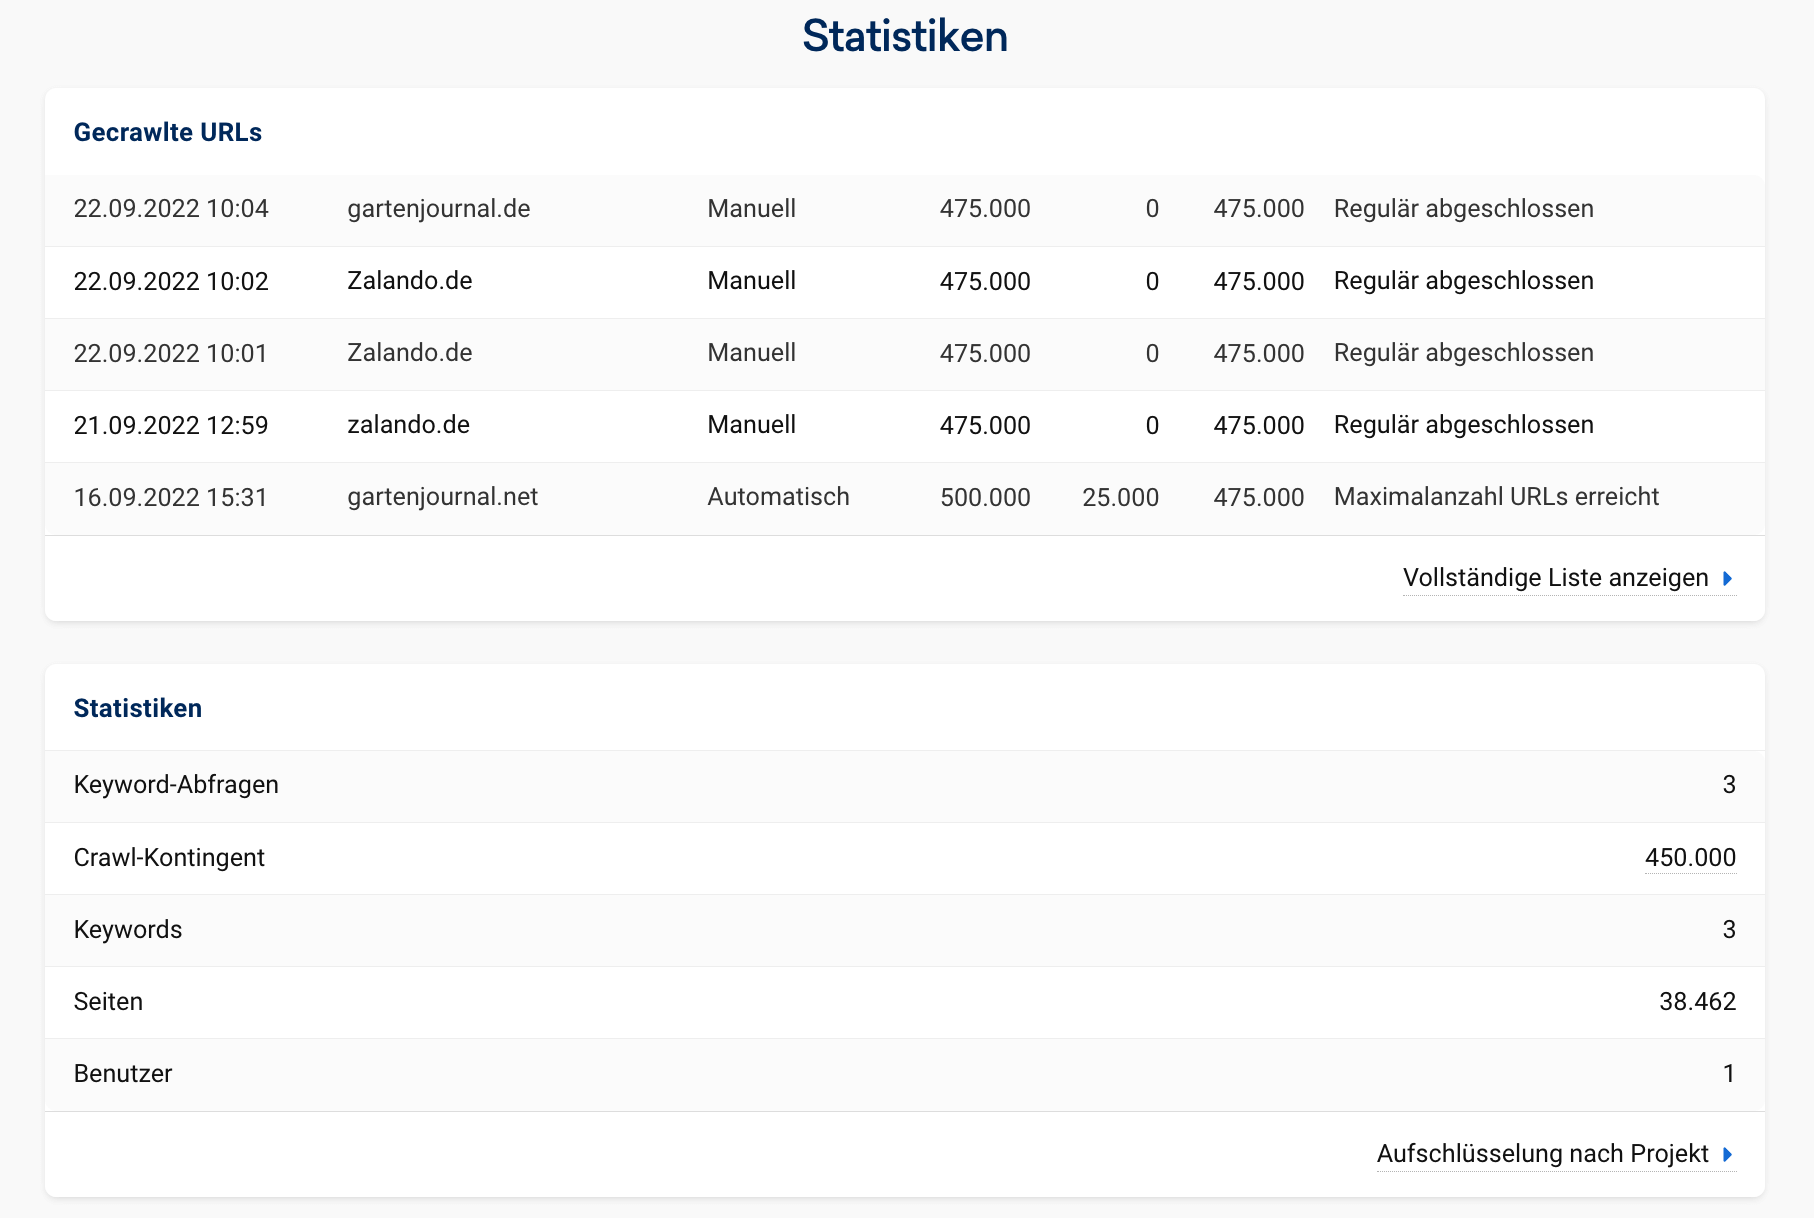Click the Gecrawlte URLs section heading

tap(168, 133)
